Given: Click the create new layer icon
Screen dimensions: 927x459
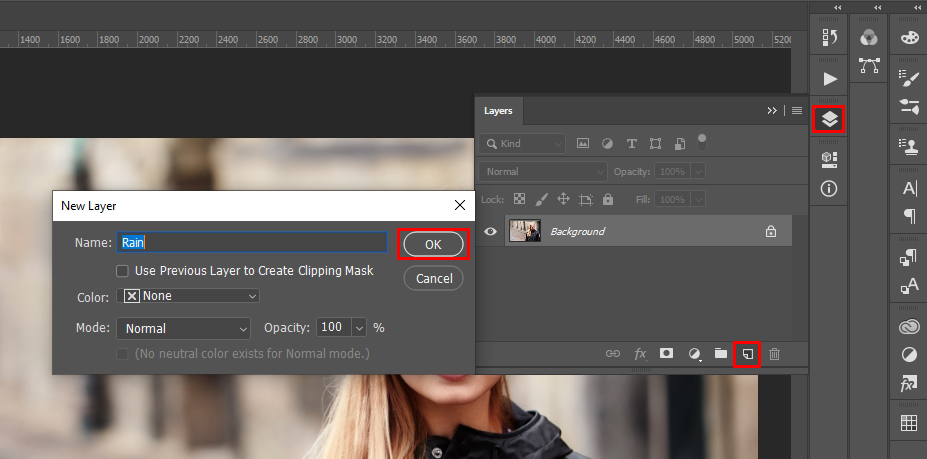Looking at the screenshot, I should pos(746,354).
